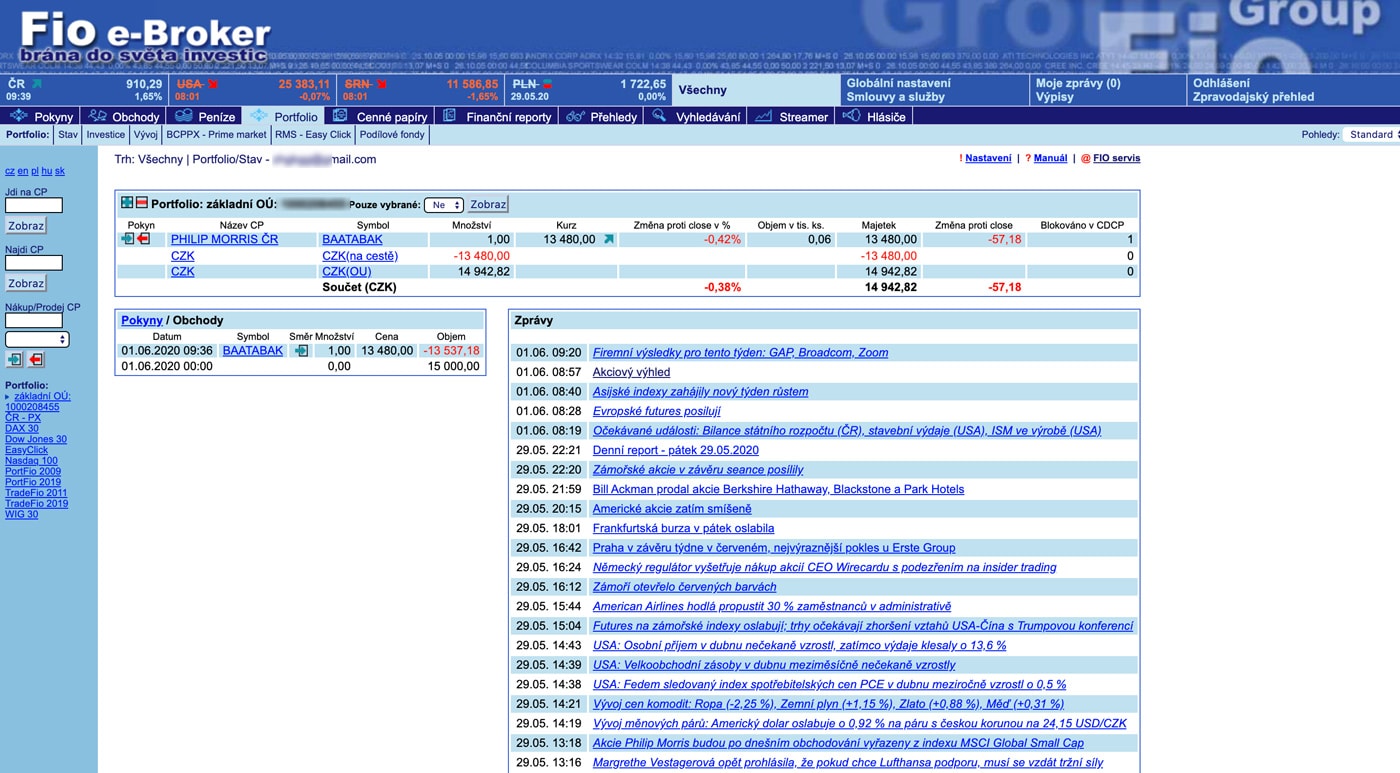Image resolution: width=1400 pixels, height=773 pixels.
Task: Click the Vyhledávání magnifier icon
Action: (659, 116)
